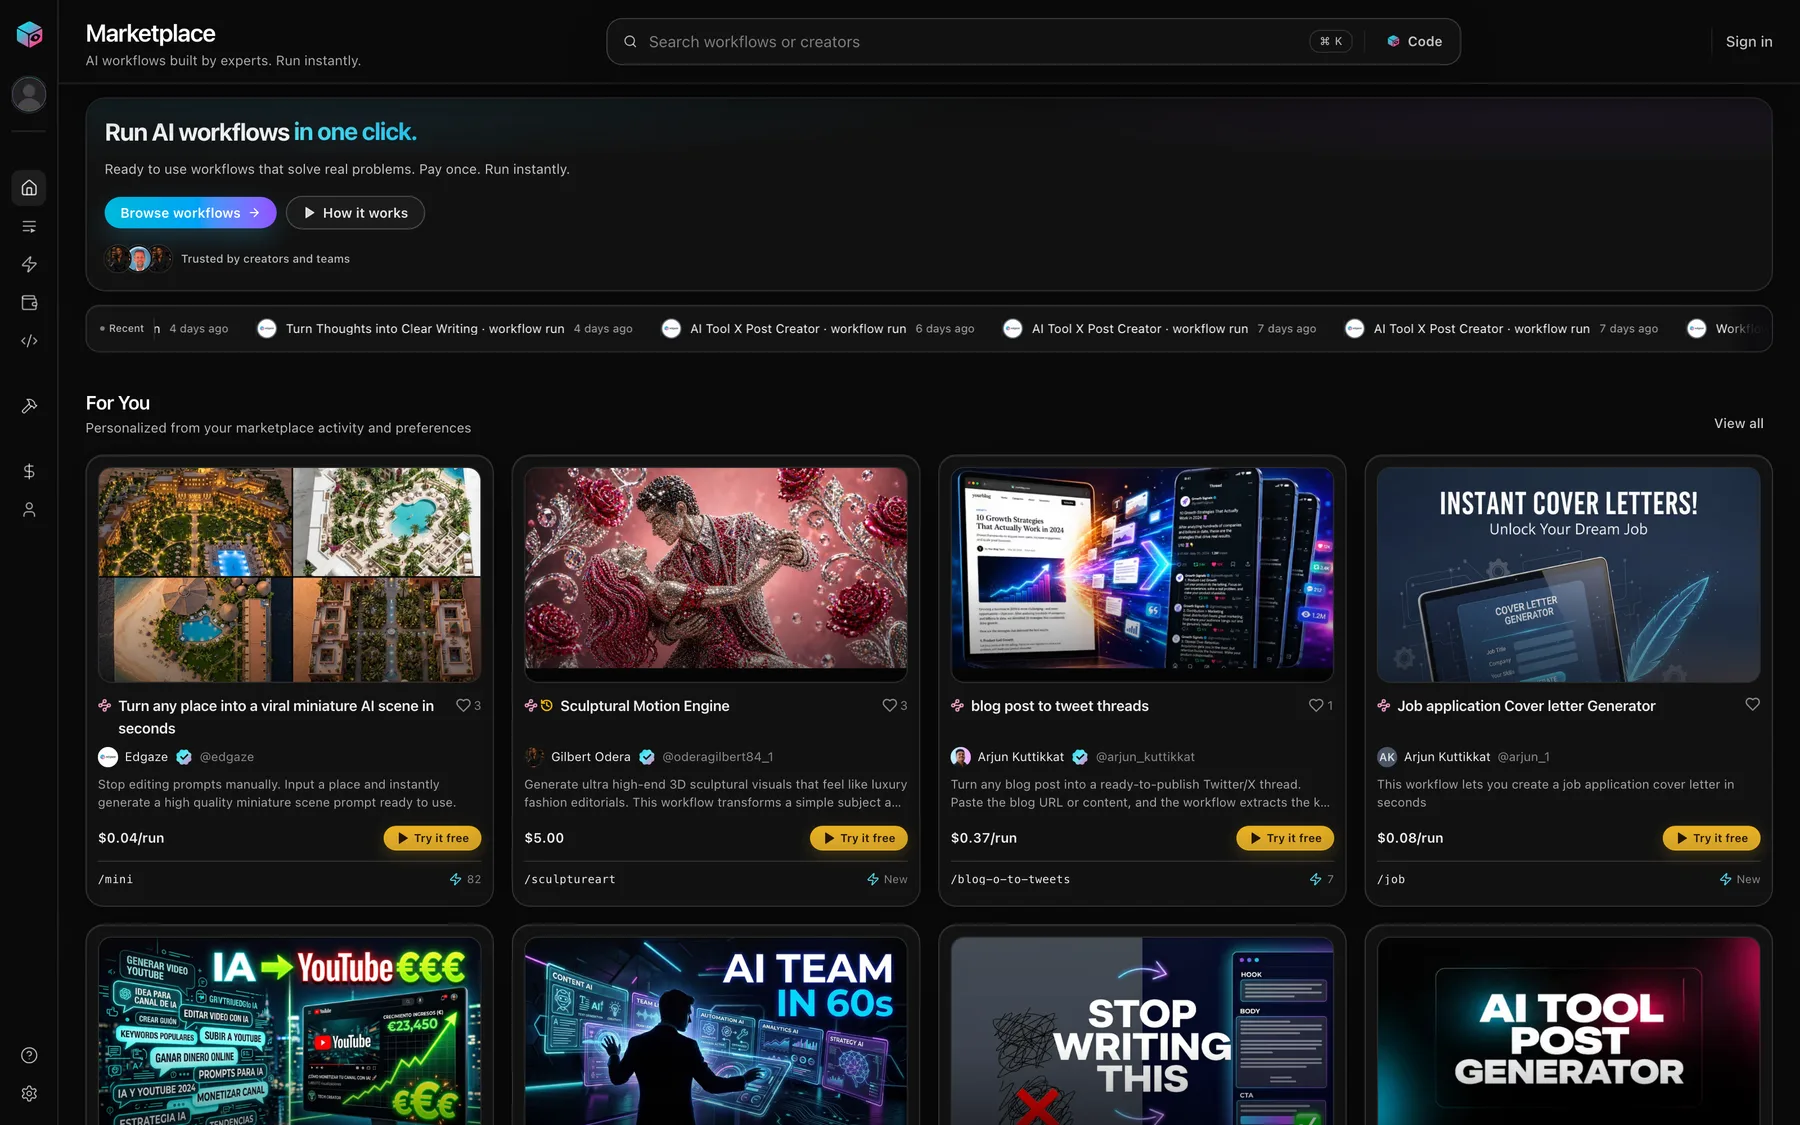Open recent run Turn Thoughts into Clear Writing
1800x1125 pixels.
pyautogui.click(x=445, y=329)
